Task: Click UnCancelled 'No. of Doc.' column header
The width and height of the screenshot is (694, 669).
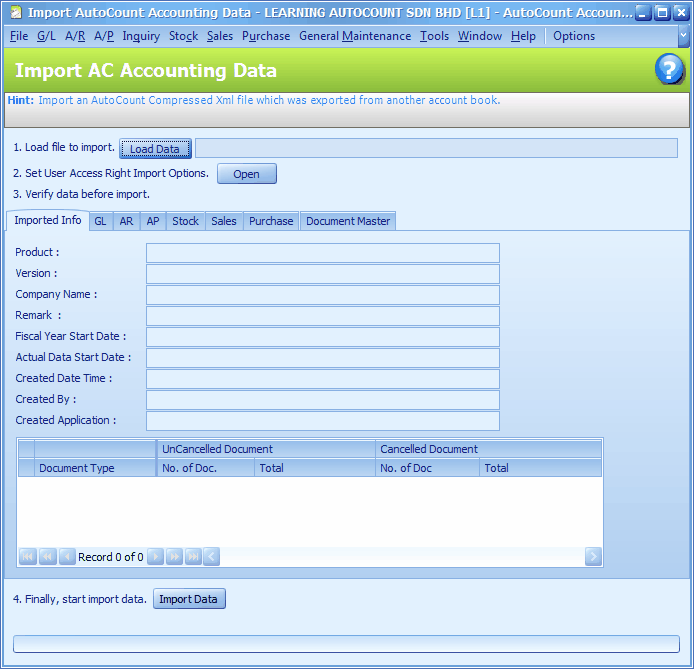Action: [206, 468]
